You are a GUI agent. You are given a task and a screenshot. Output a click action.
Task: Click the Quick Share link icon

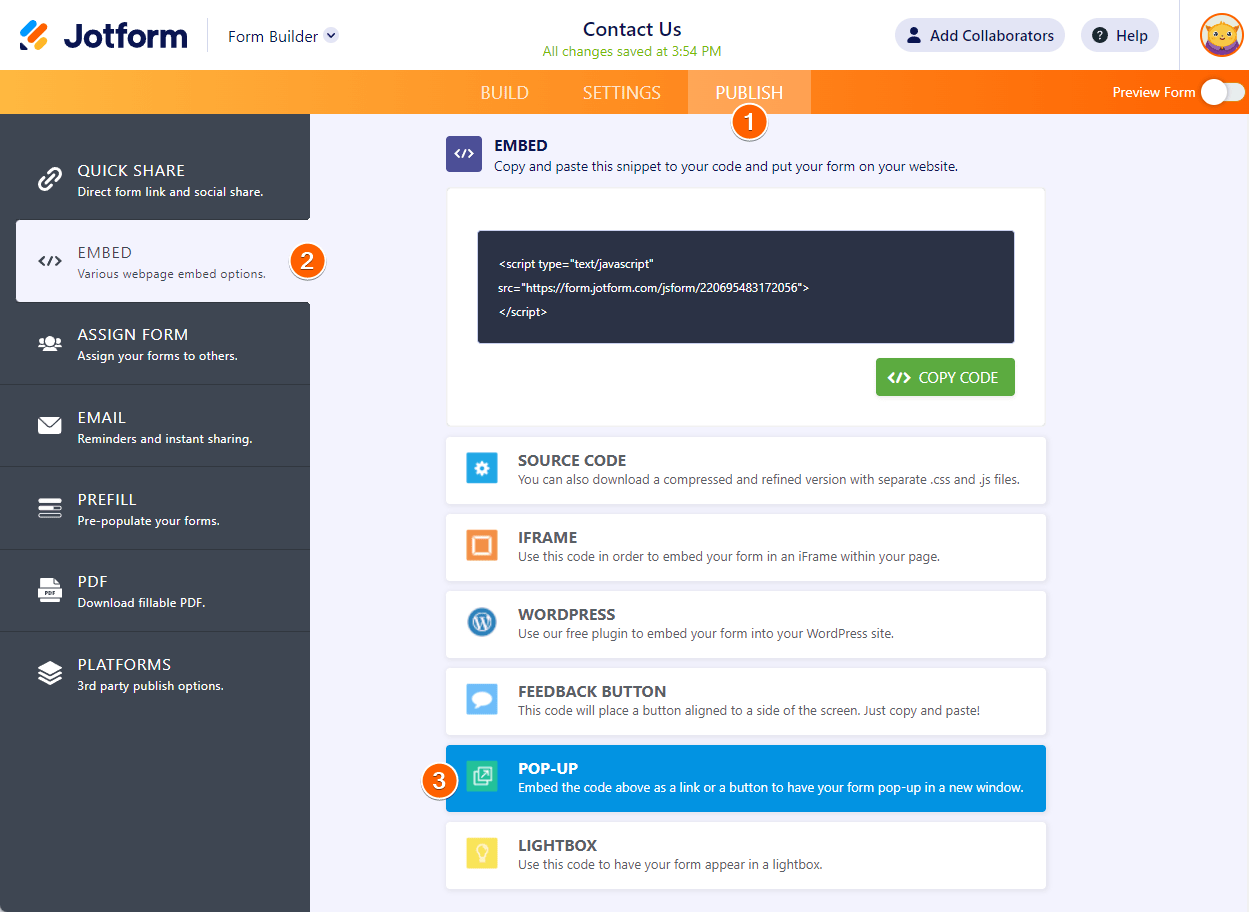point(50,179)
